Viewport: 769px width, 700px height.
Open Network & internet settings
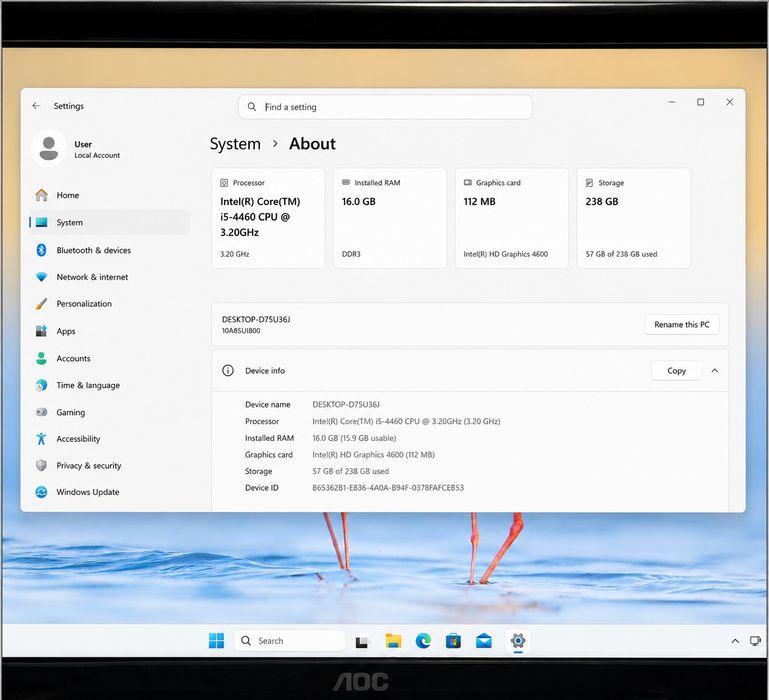pos(109,277)
